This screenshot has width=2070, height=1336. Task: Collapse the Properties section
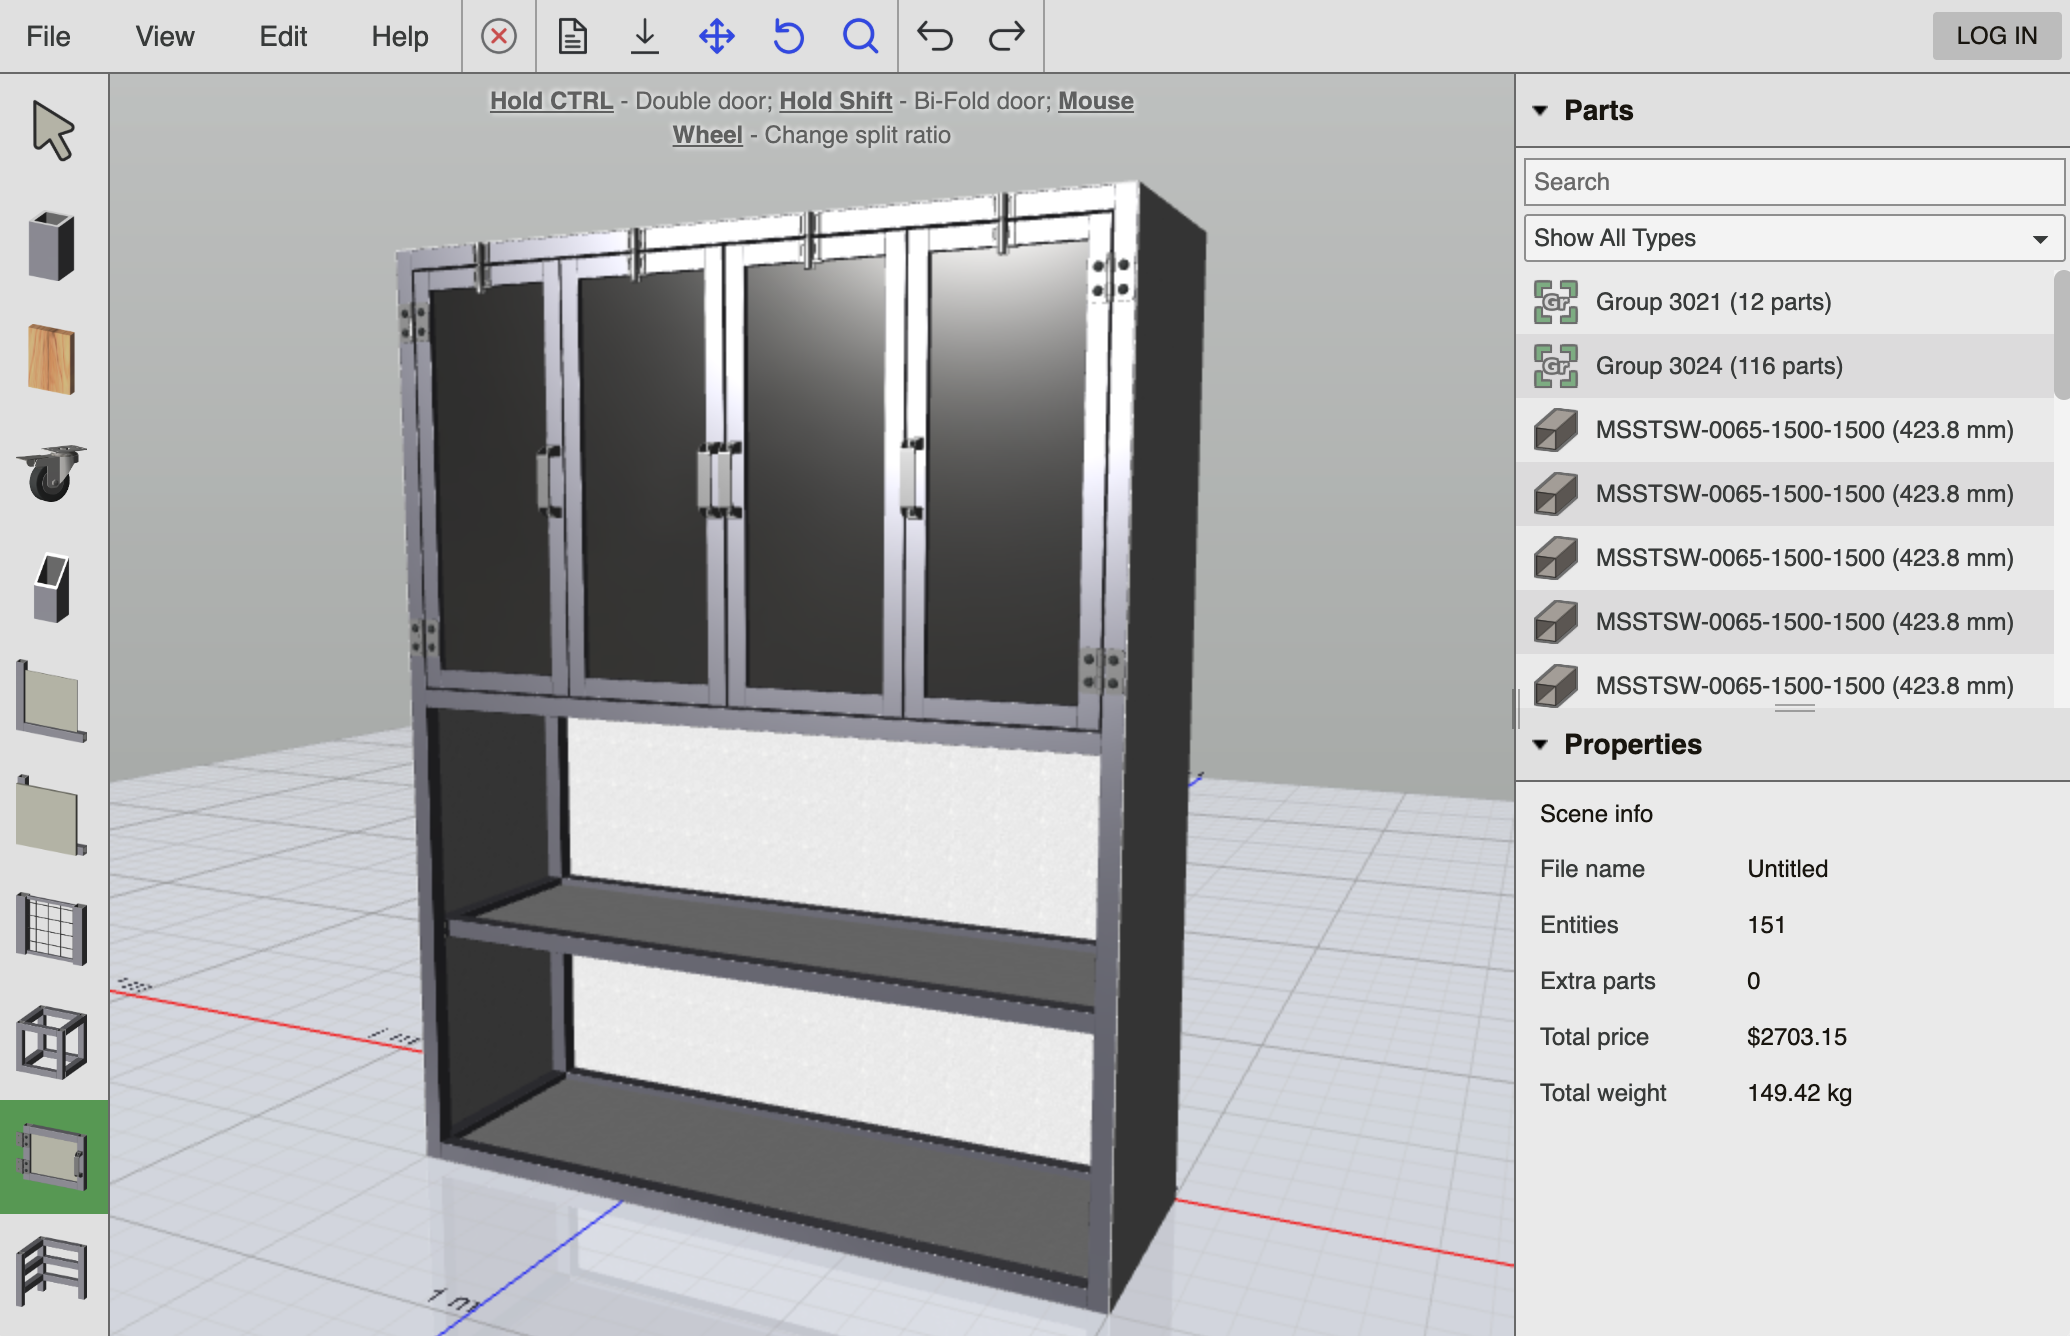point(1542,745)
